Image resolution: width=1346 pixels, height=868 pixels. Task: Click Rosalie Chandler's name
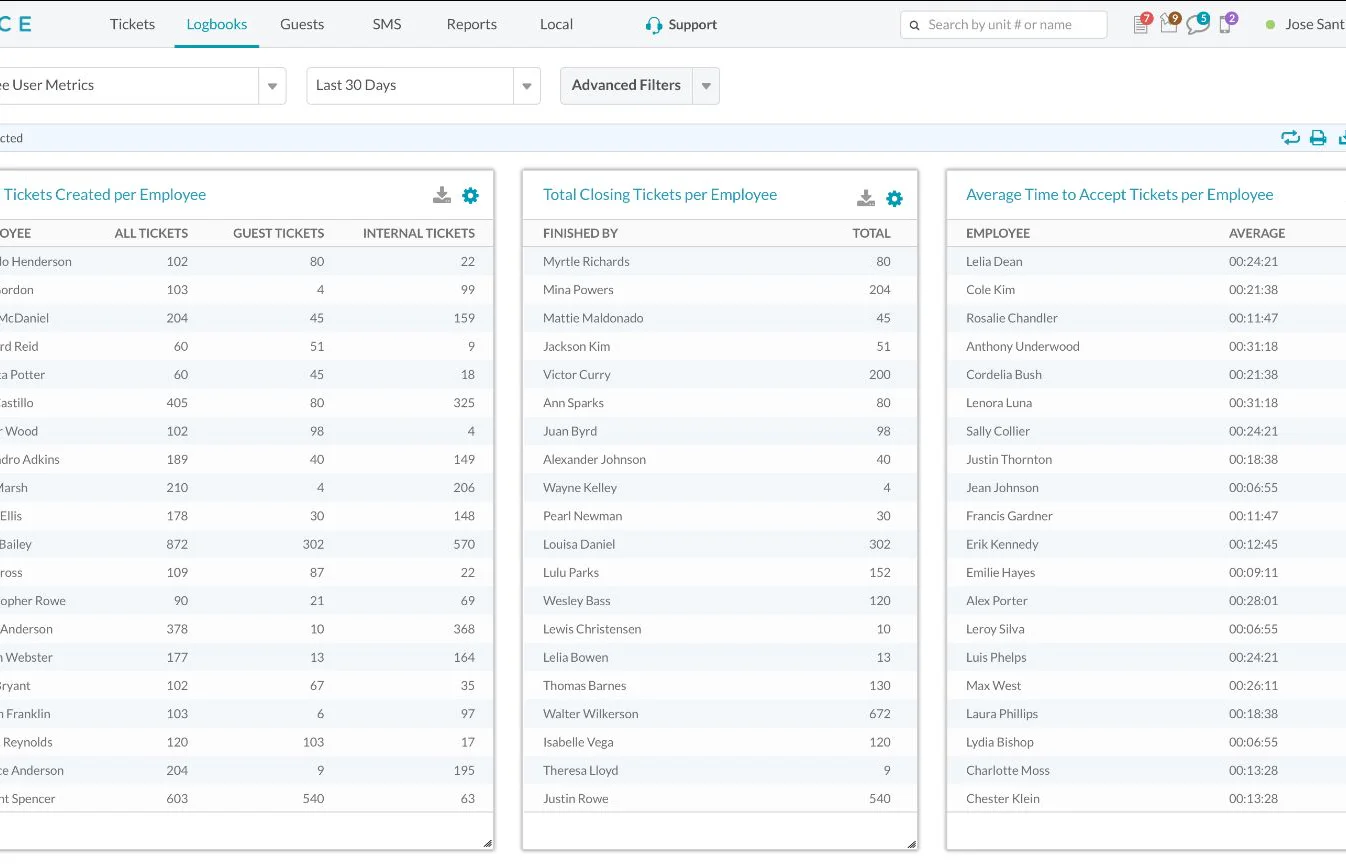point(1012,318)
